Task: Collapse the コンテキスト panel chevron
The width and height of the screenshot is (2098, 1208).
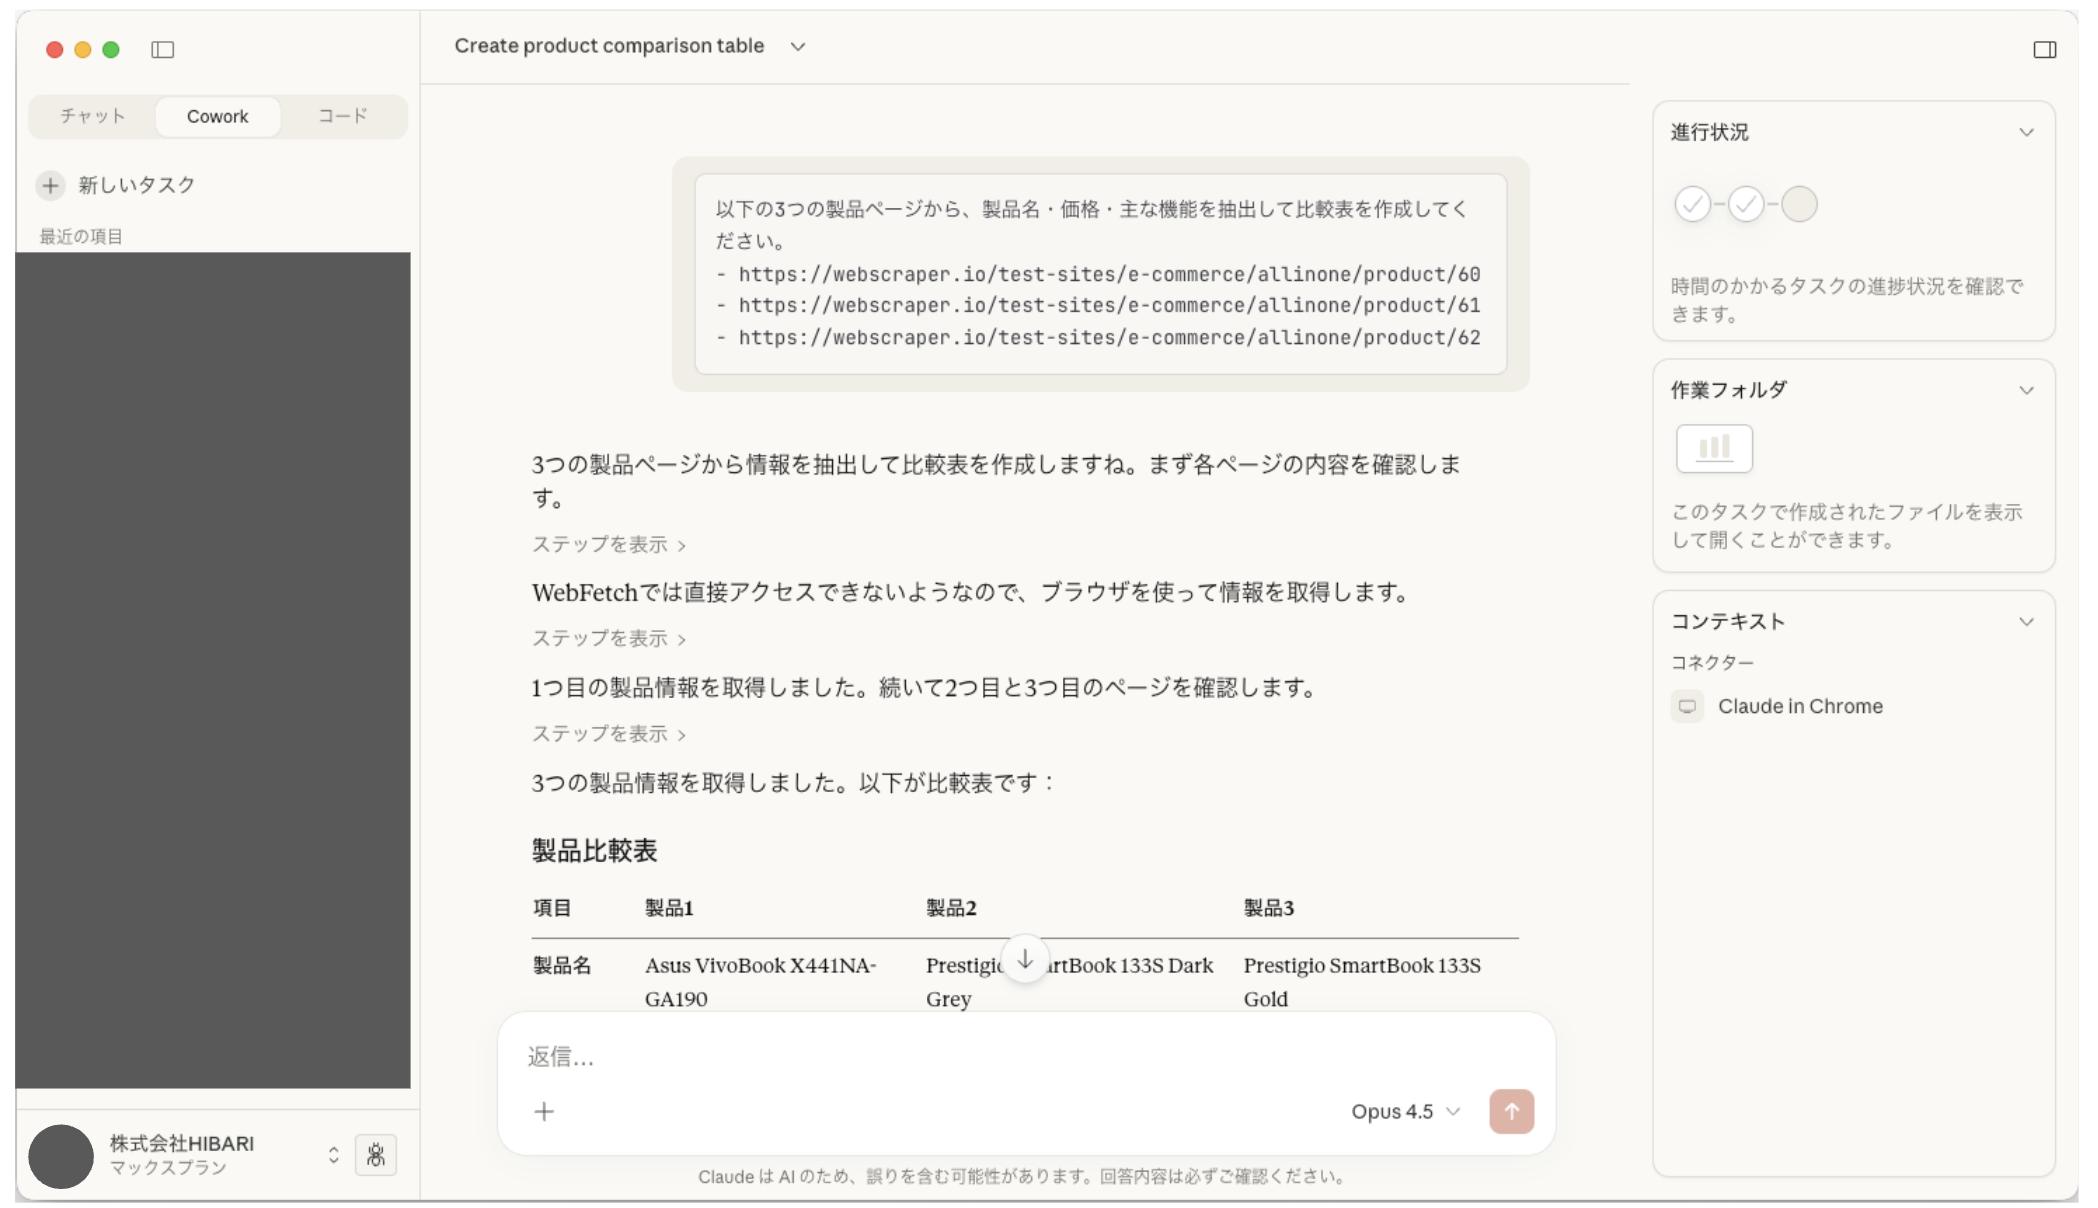Action: click(x=2027, y=621)
